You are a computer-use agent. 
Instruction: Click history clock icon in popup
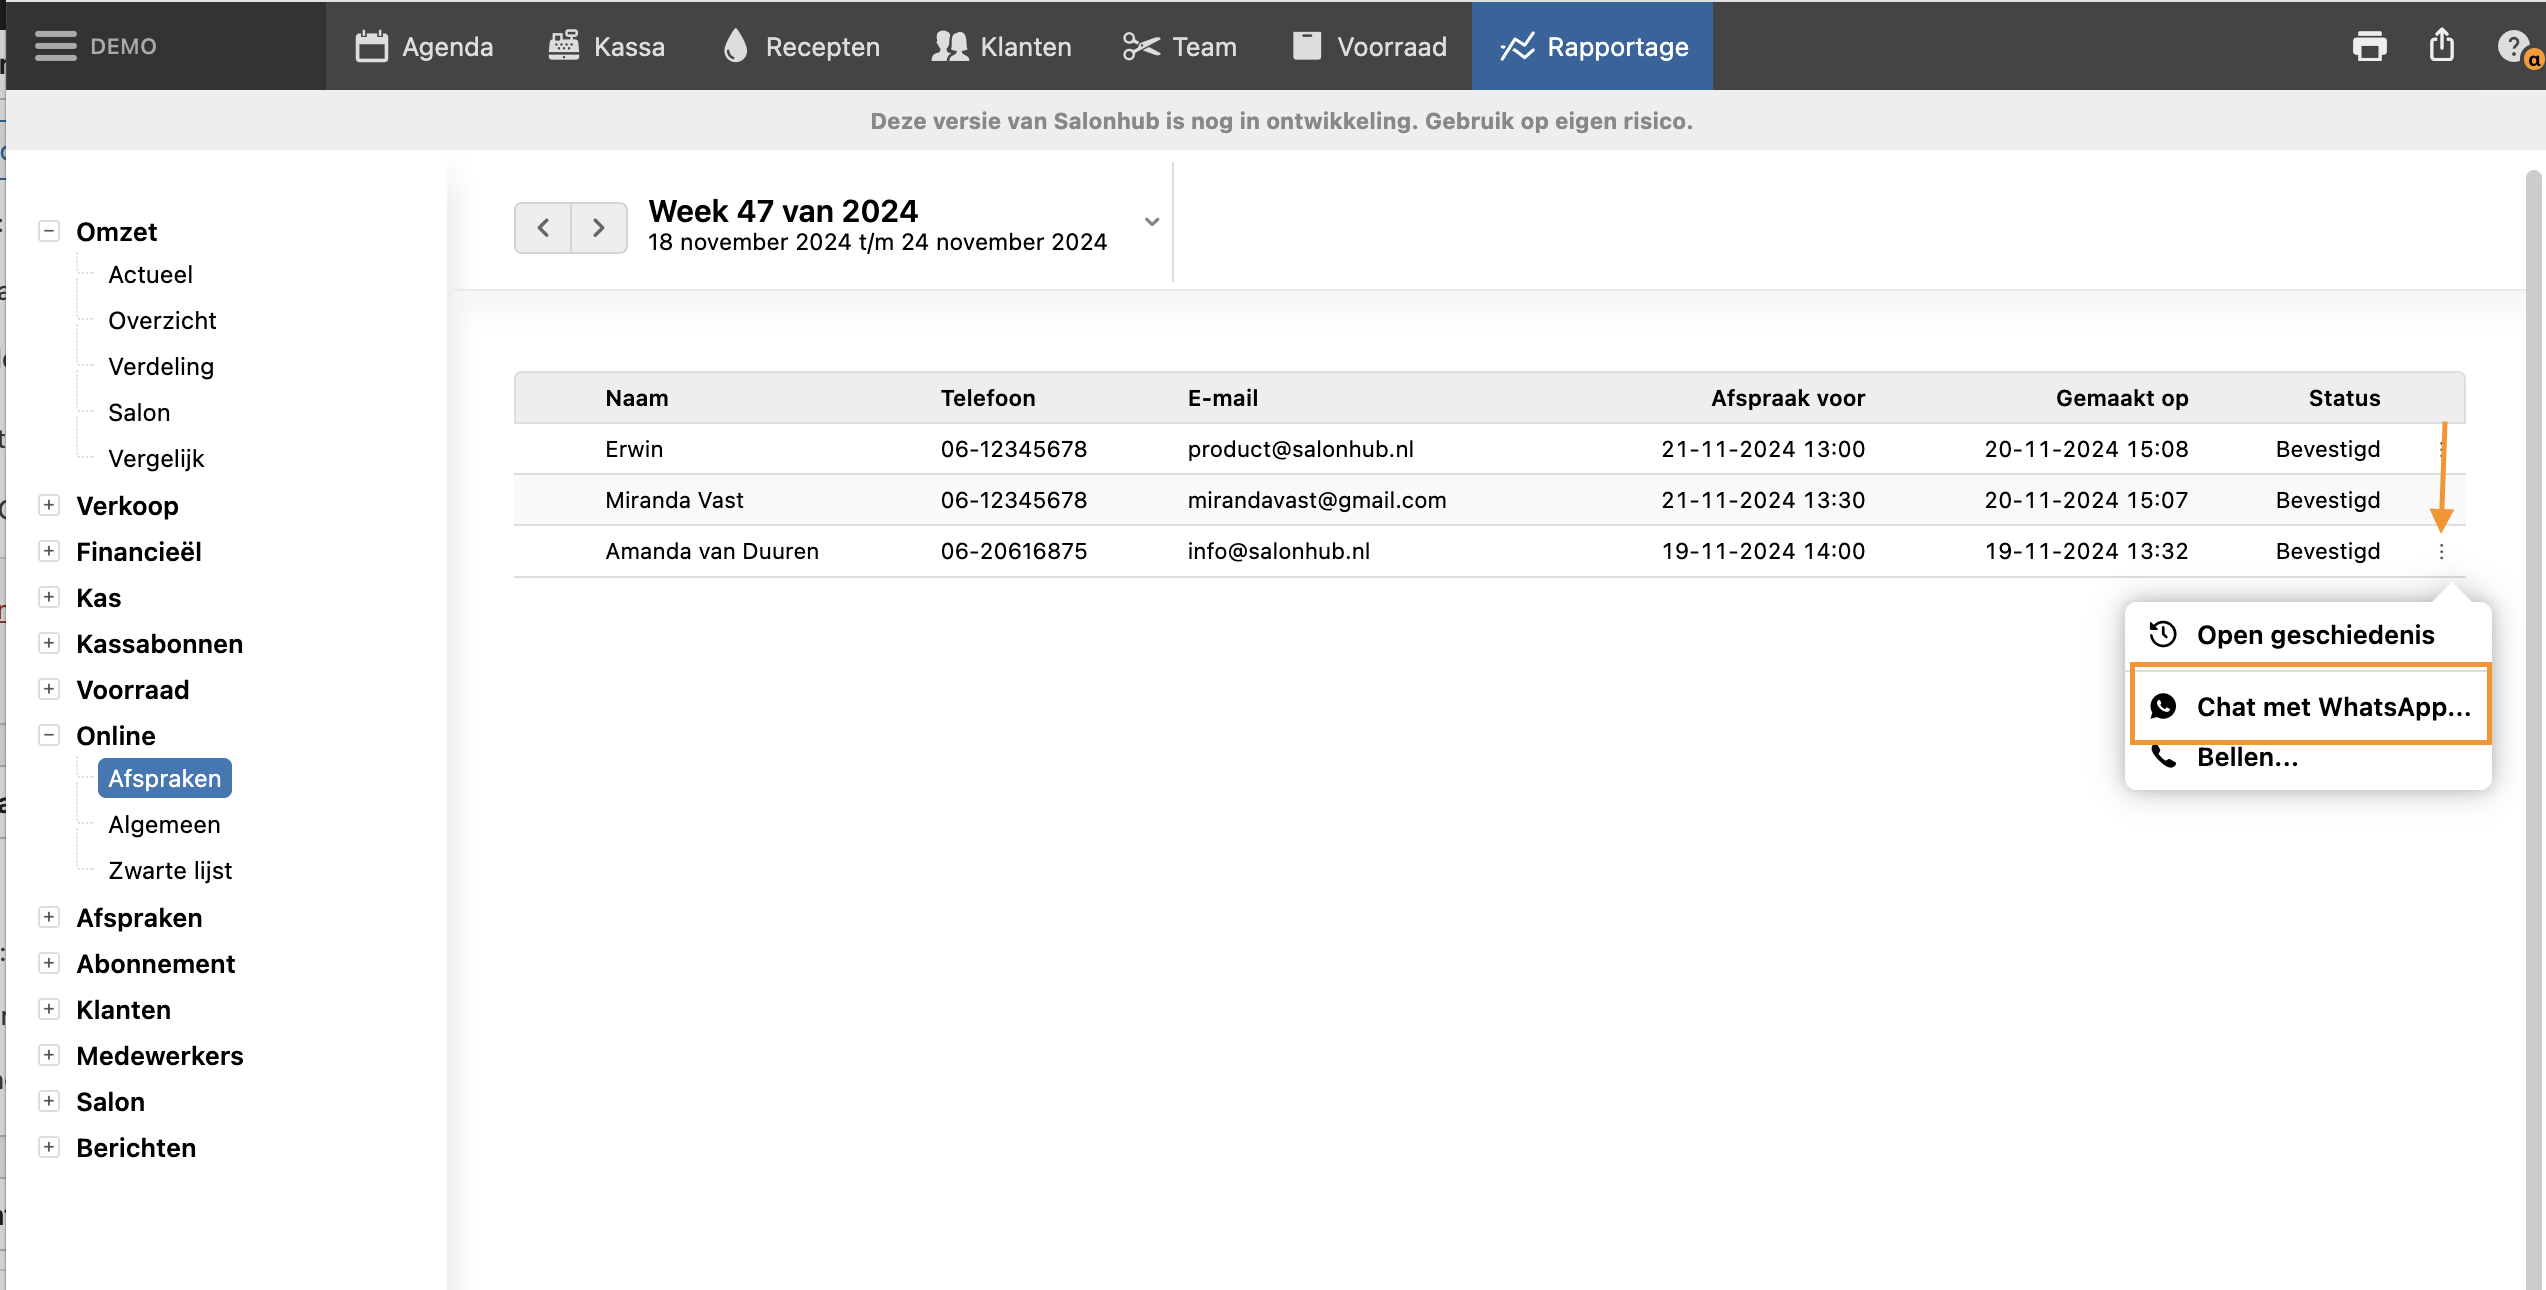click(2163, 635)
